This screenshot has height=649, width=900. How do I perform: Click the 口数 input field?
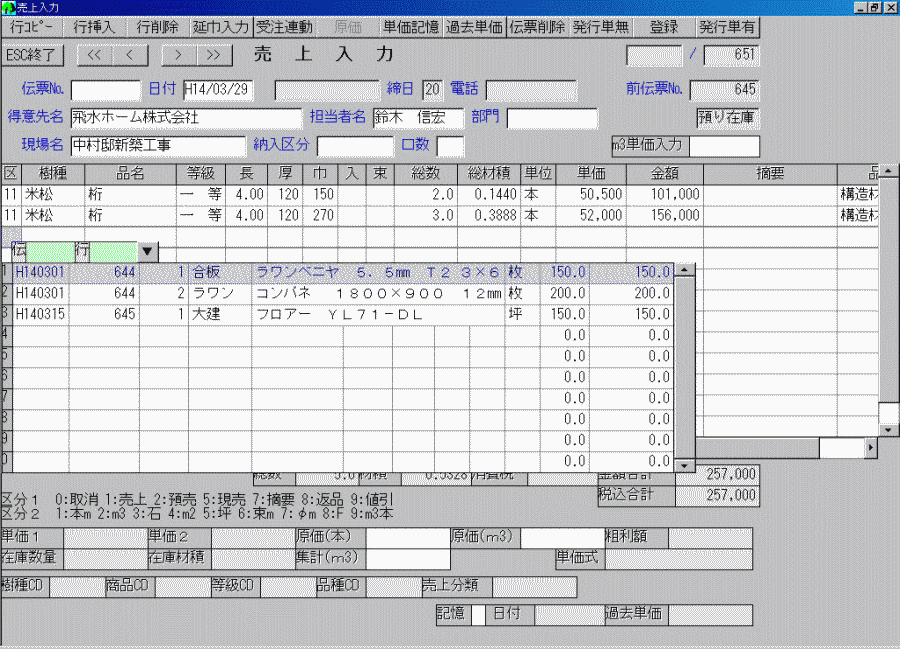click(x=450, y=146)
